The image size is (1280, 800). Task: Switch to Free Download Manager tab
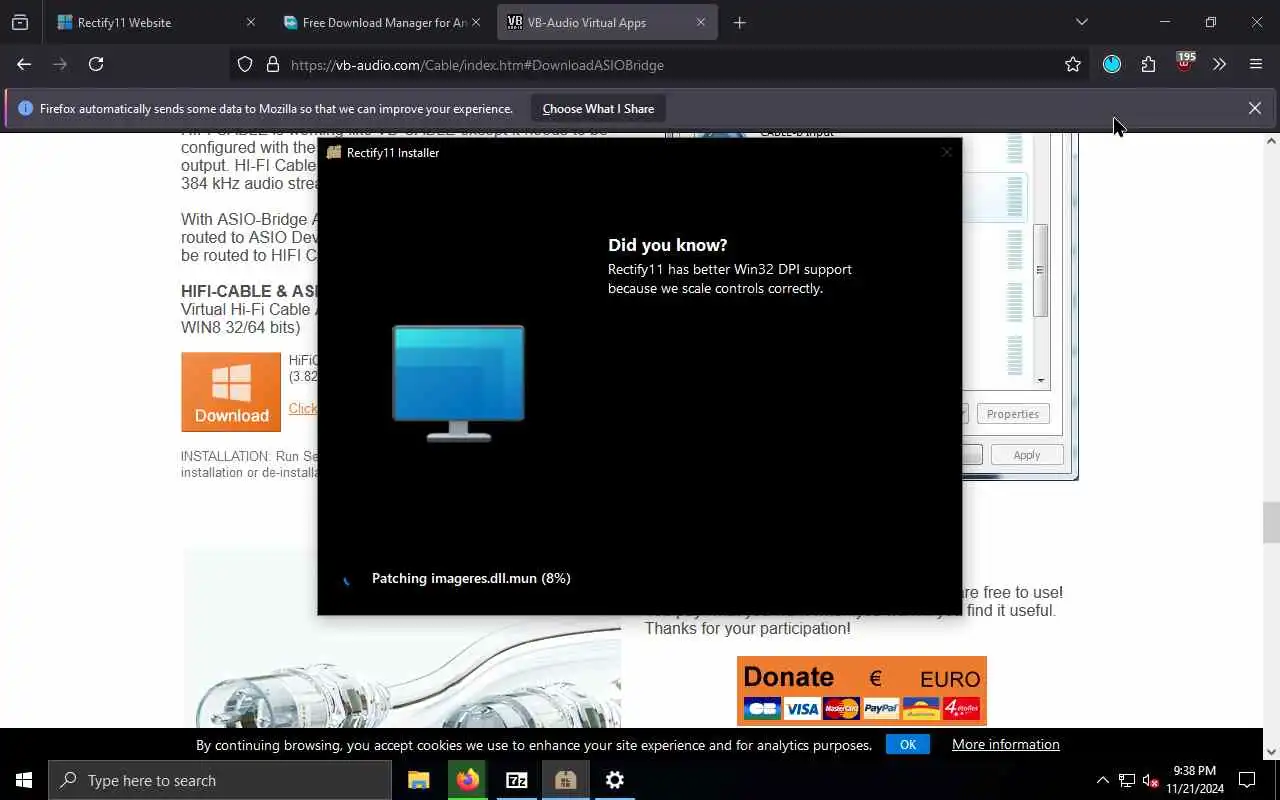coord(381,22)
